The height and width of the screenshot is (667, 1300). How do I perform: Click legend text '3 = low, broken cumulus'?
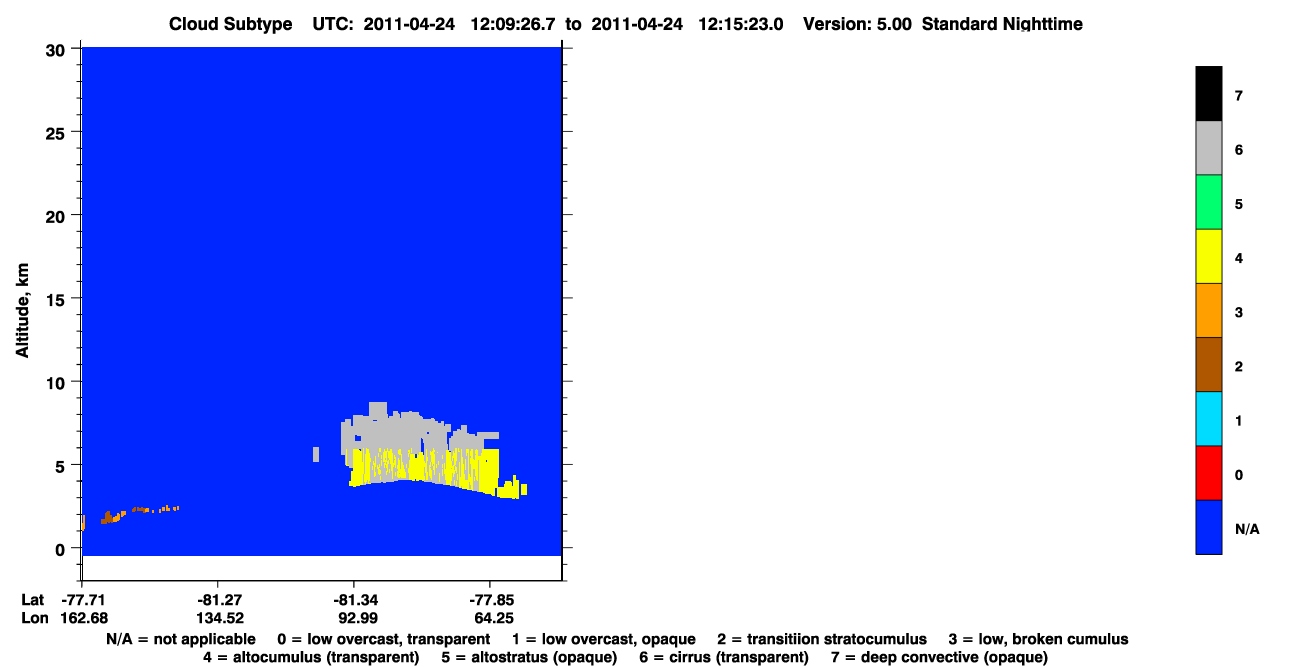pyautogui.click(x=1038, y=639)
